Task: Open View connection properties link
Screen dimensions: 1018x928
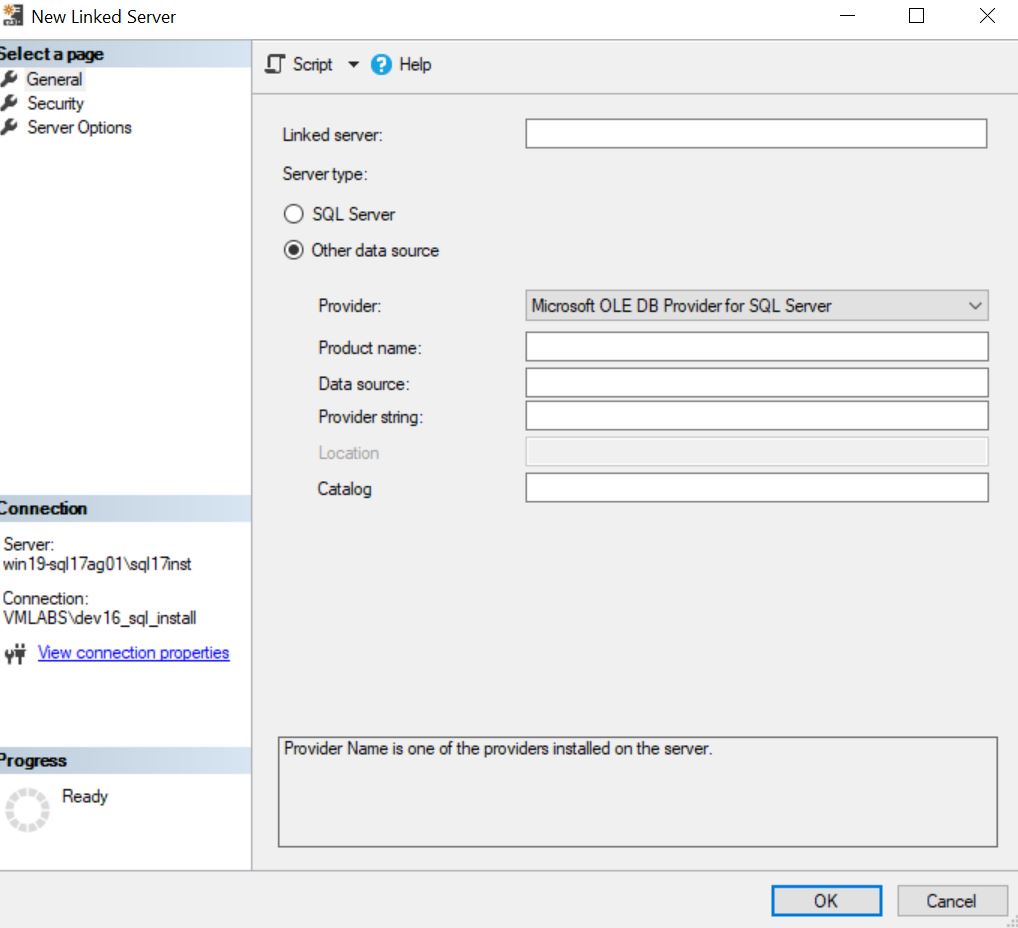Action: (x=133, y=652)
